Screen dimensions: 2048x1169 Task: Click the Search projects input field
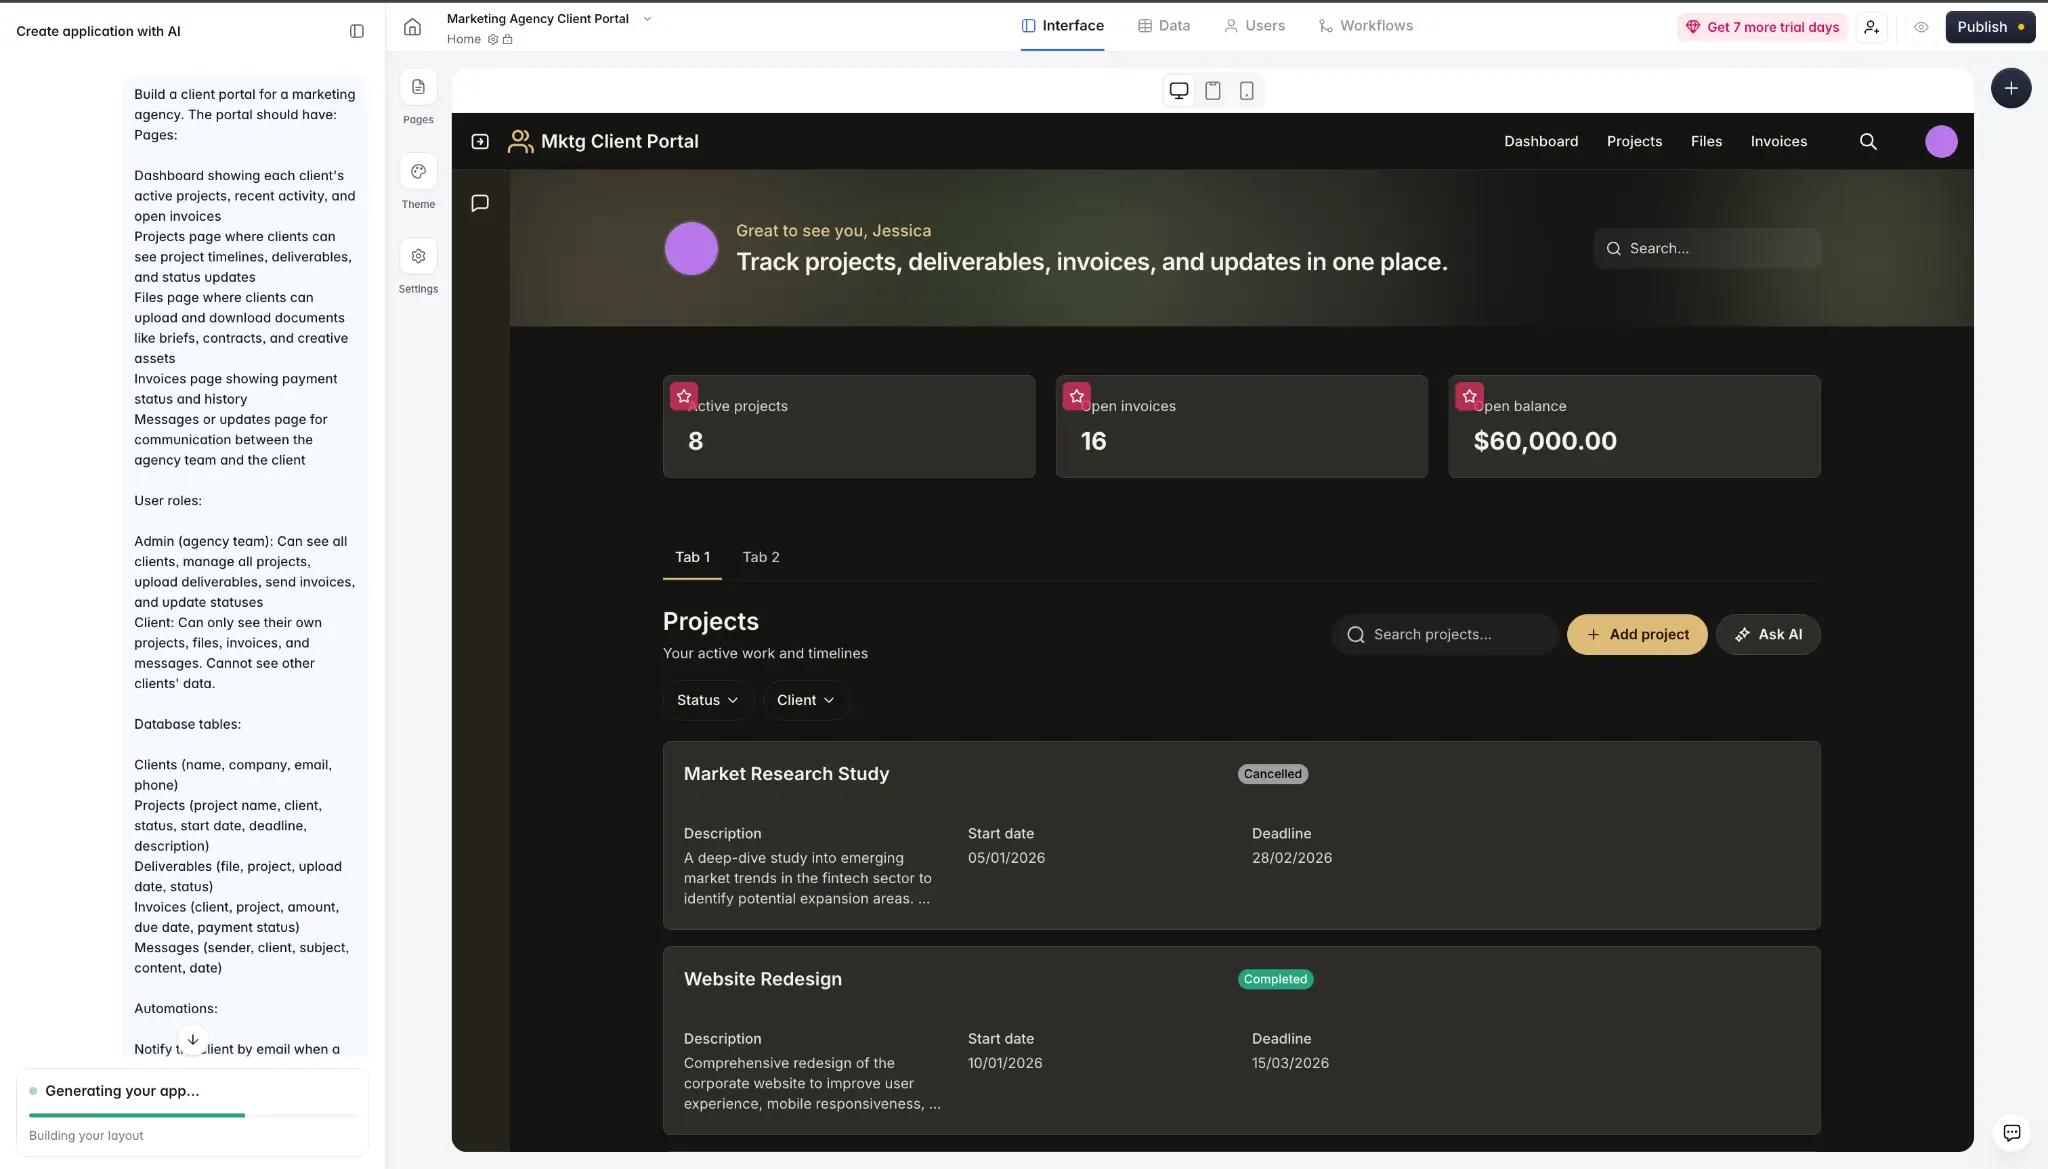(1443, 634)
